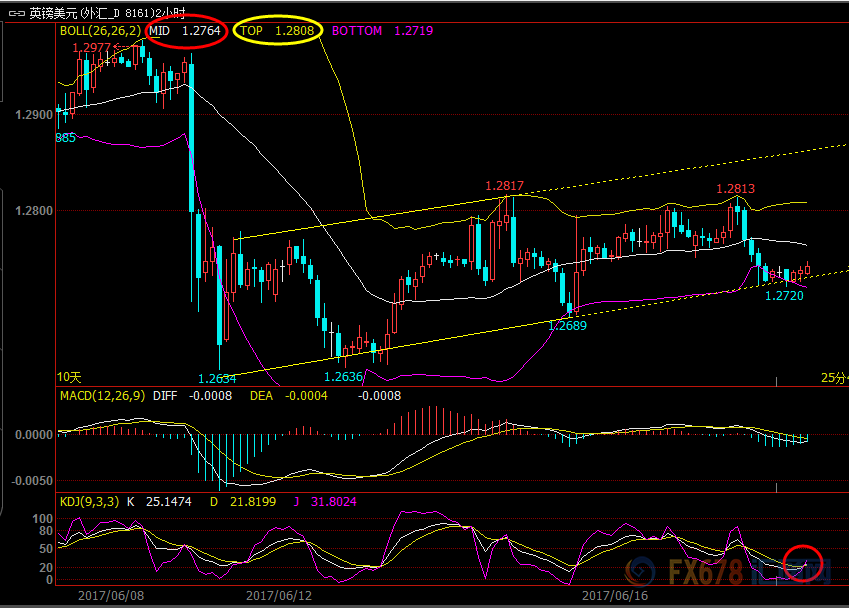Viewport: 849px width, 608px height.
Task: Click the 1.2900 price axis level
Action: click(x=33, y=115)
